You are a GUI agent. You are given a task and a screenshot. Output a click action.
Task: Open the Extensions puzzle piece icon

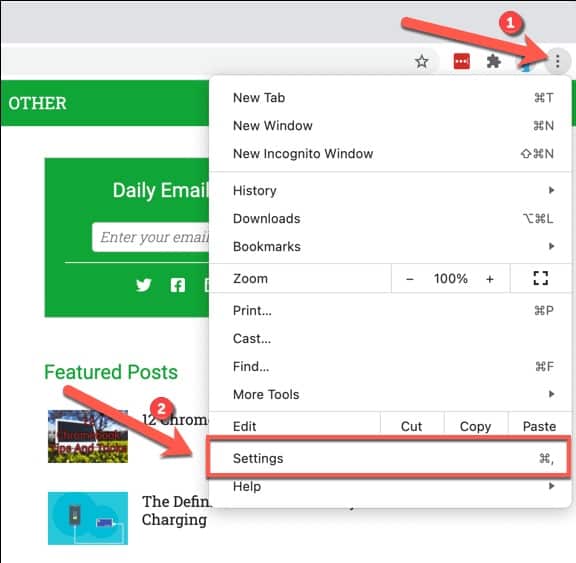click(x=493, y=61)
